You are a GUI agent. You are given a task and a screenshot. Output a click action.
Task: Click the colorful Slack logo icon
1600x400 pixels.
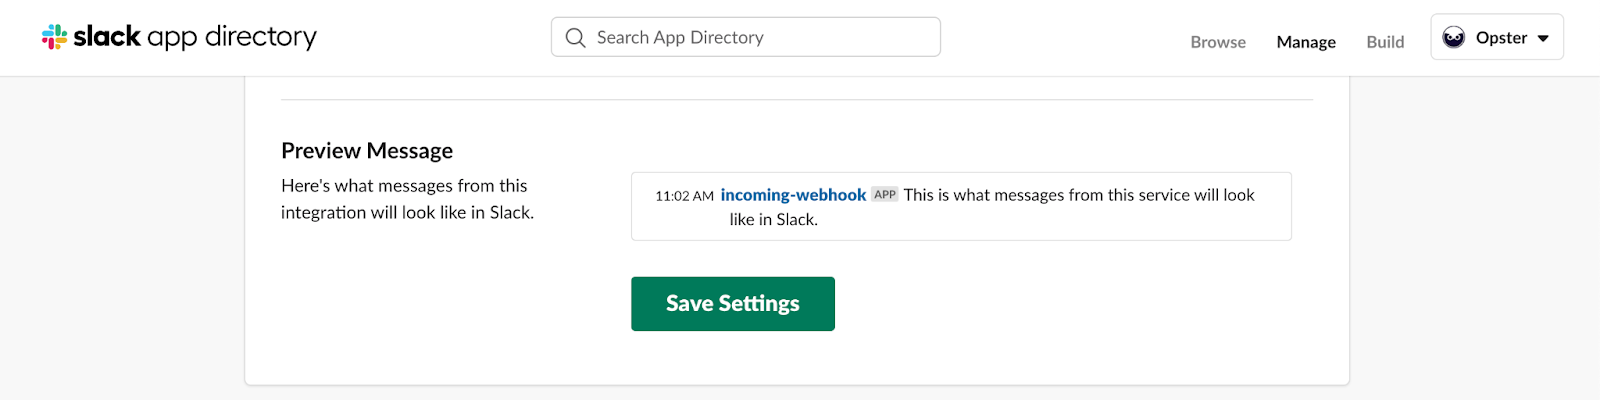[x=54, y=37]
